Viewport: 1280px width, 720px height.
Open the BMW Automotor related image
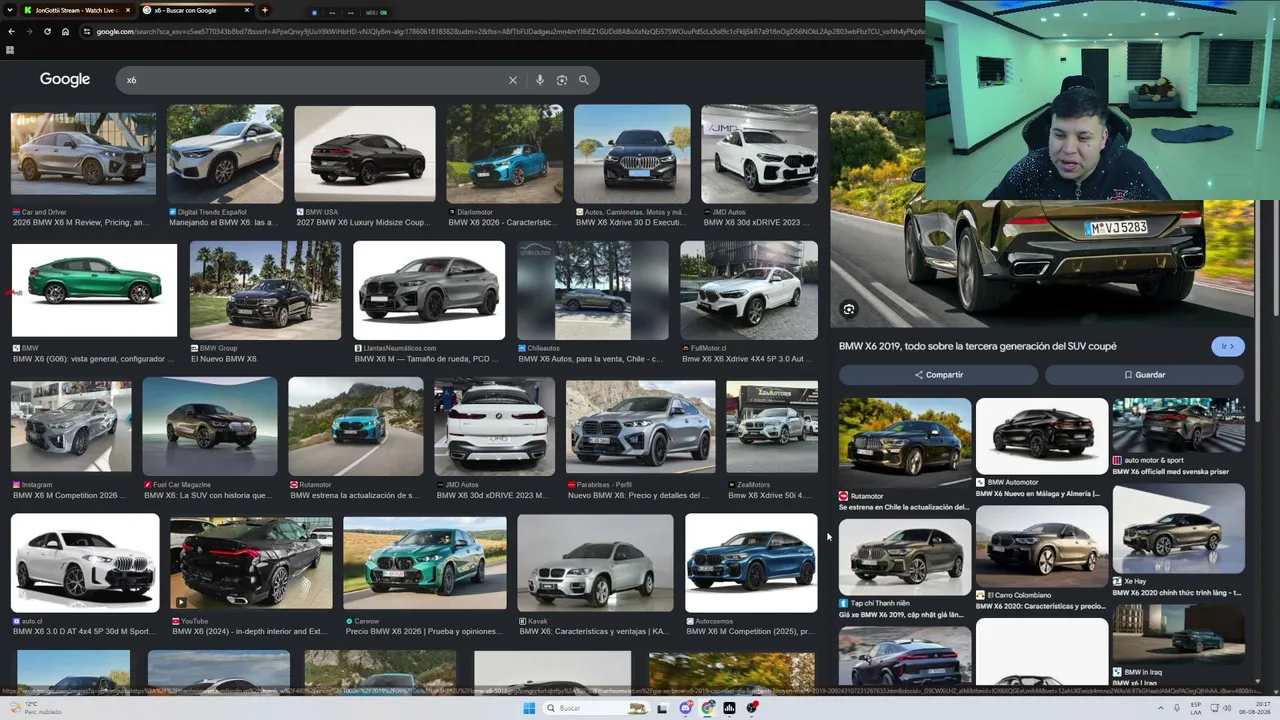pos(1042,436)
